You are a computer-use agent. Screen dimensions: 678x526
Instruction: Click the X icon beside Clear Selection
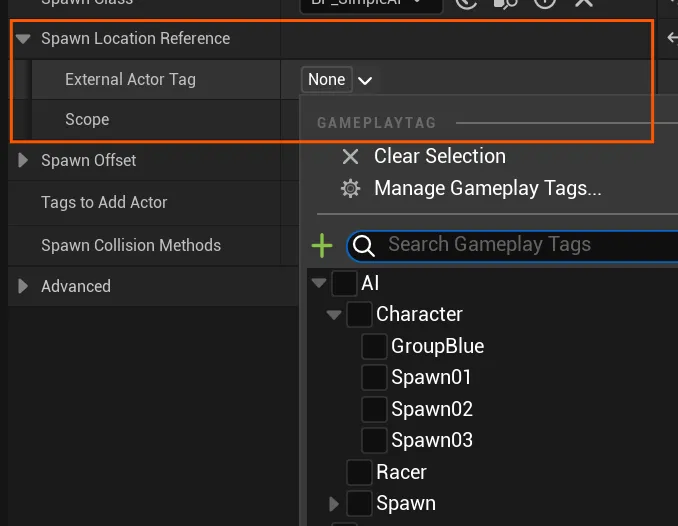pyautogui.click(x=350, y=157)
